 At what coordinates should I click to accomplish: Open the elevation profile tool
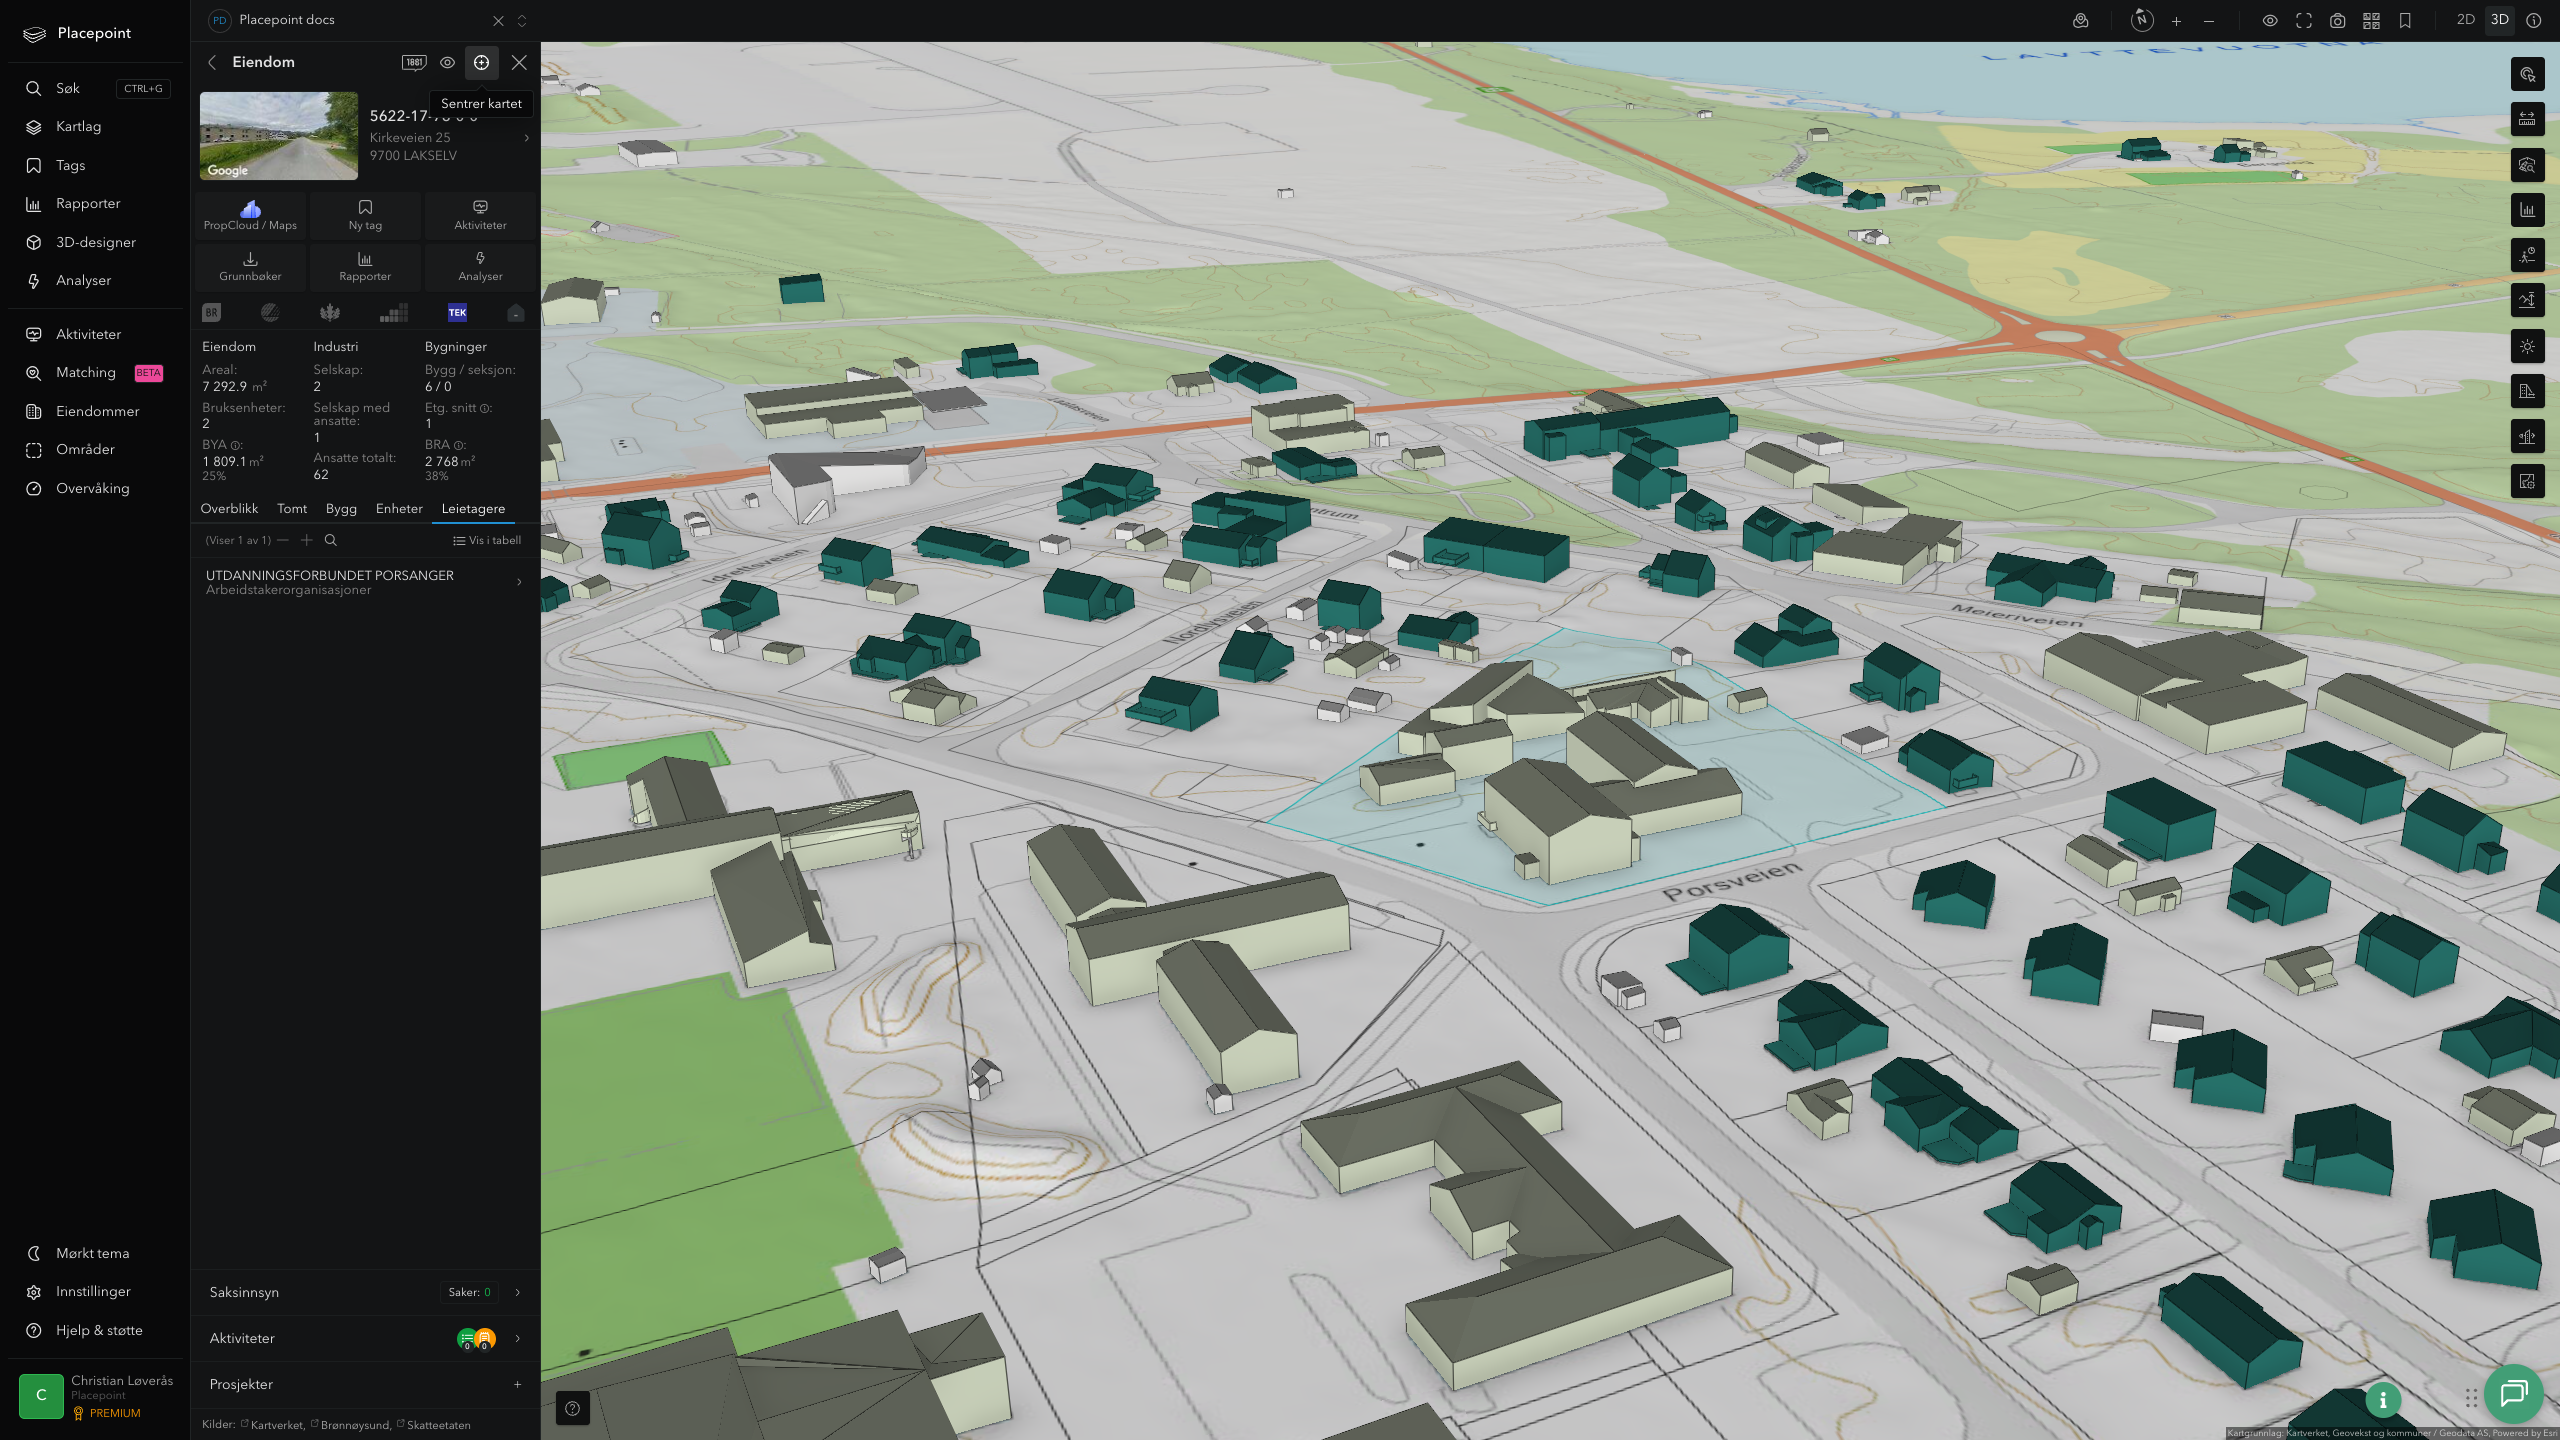[x=2527, y=301]
